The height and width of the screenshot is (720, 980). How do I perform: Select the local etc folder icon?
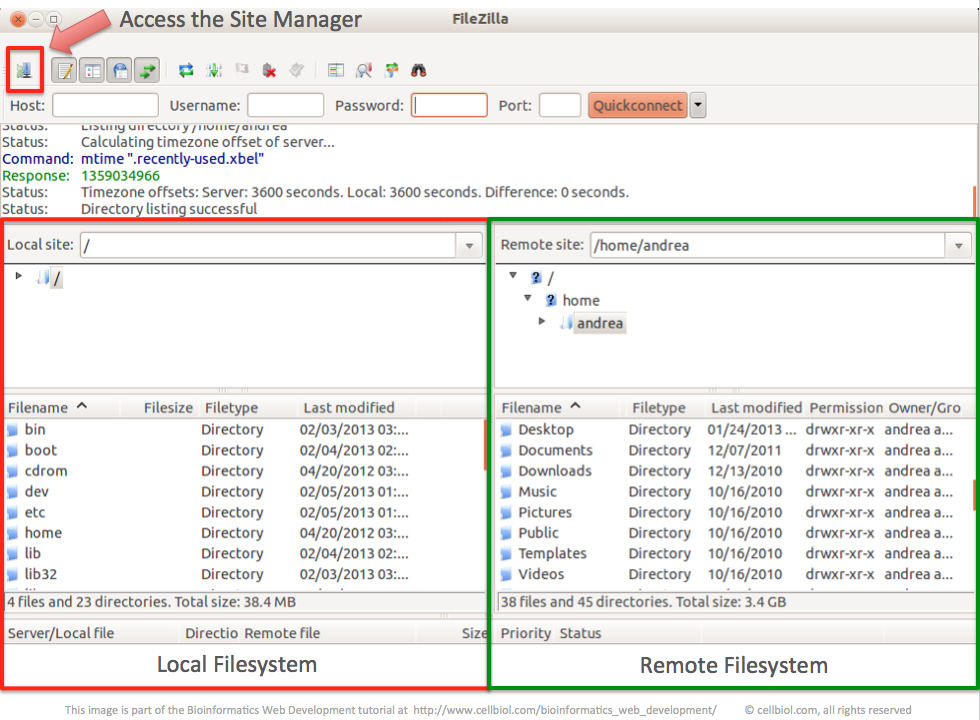(12, 512)
